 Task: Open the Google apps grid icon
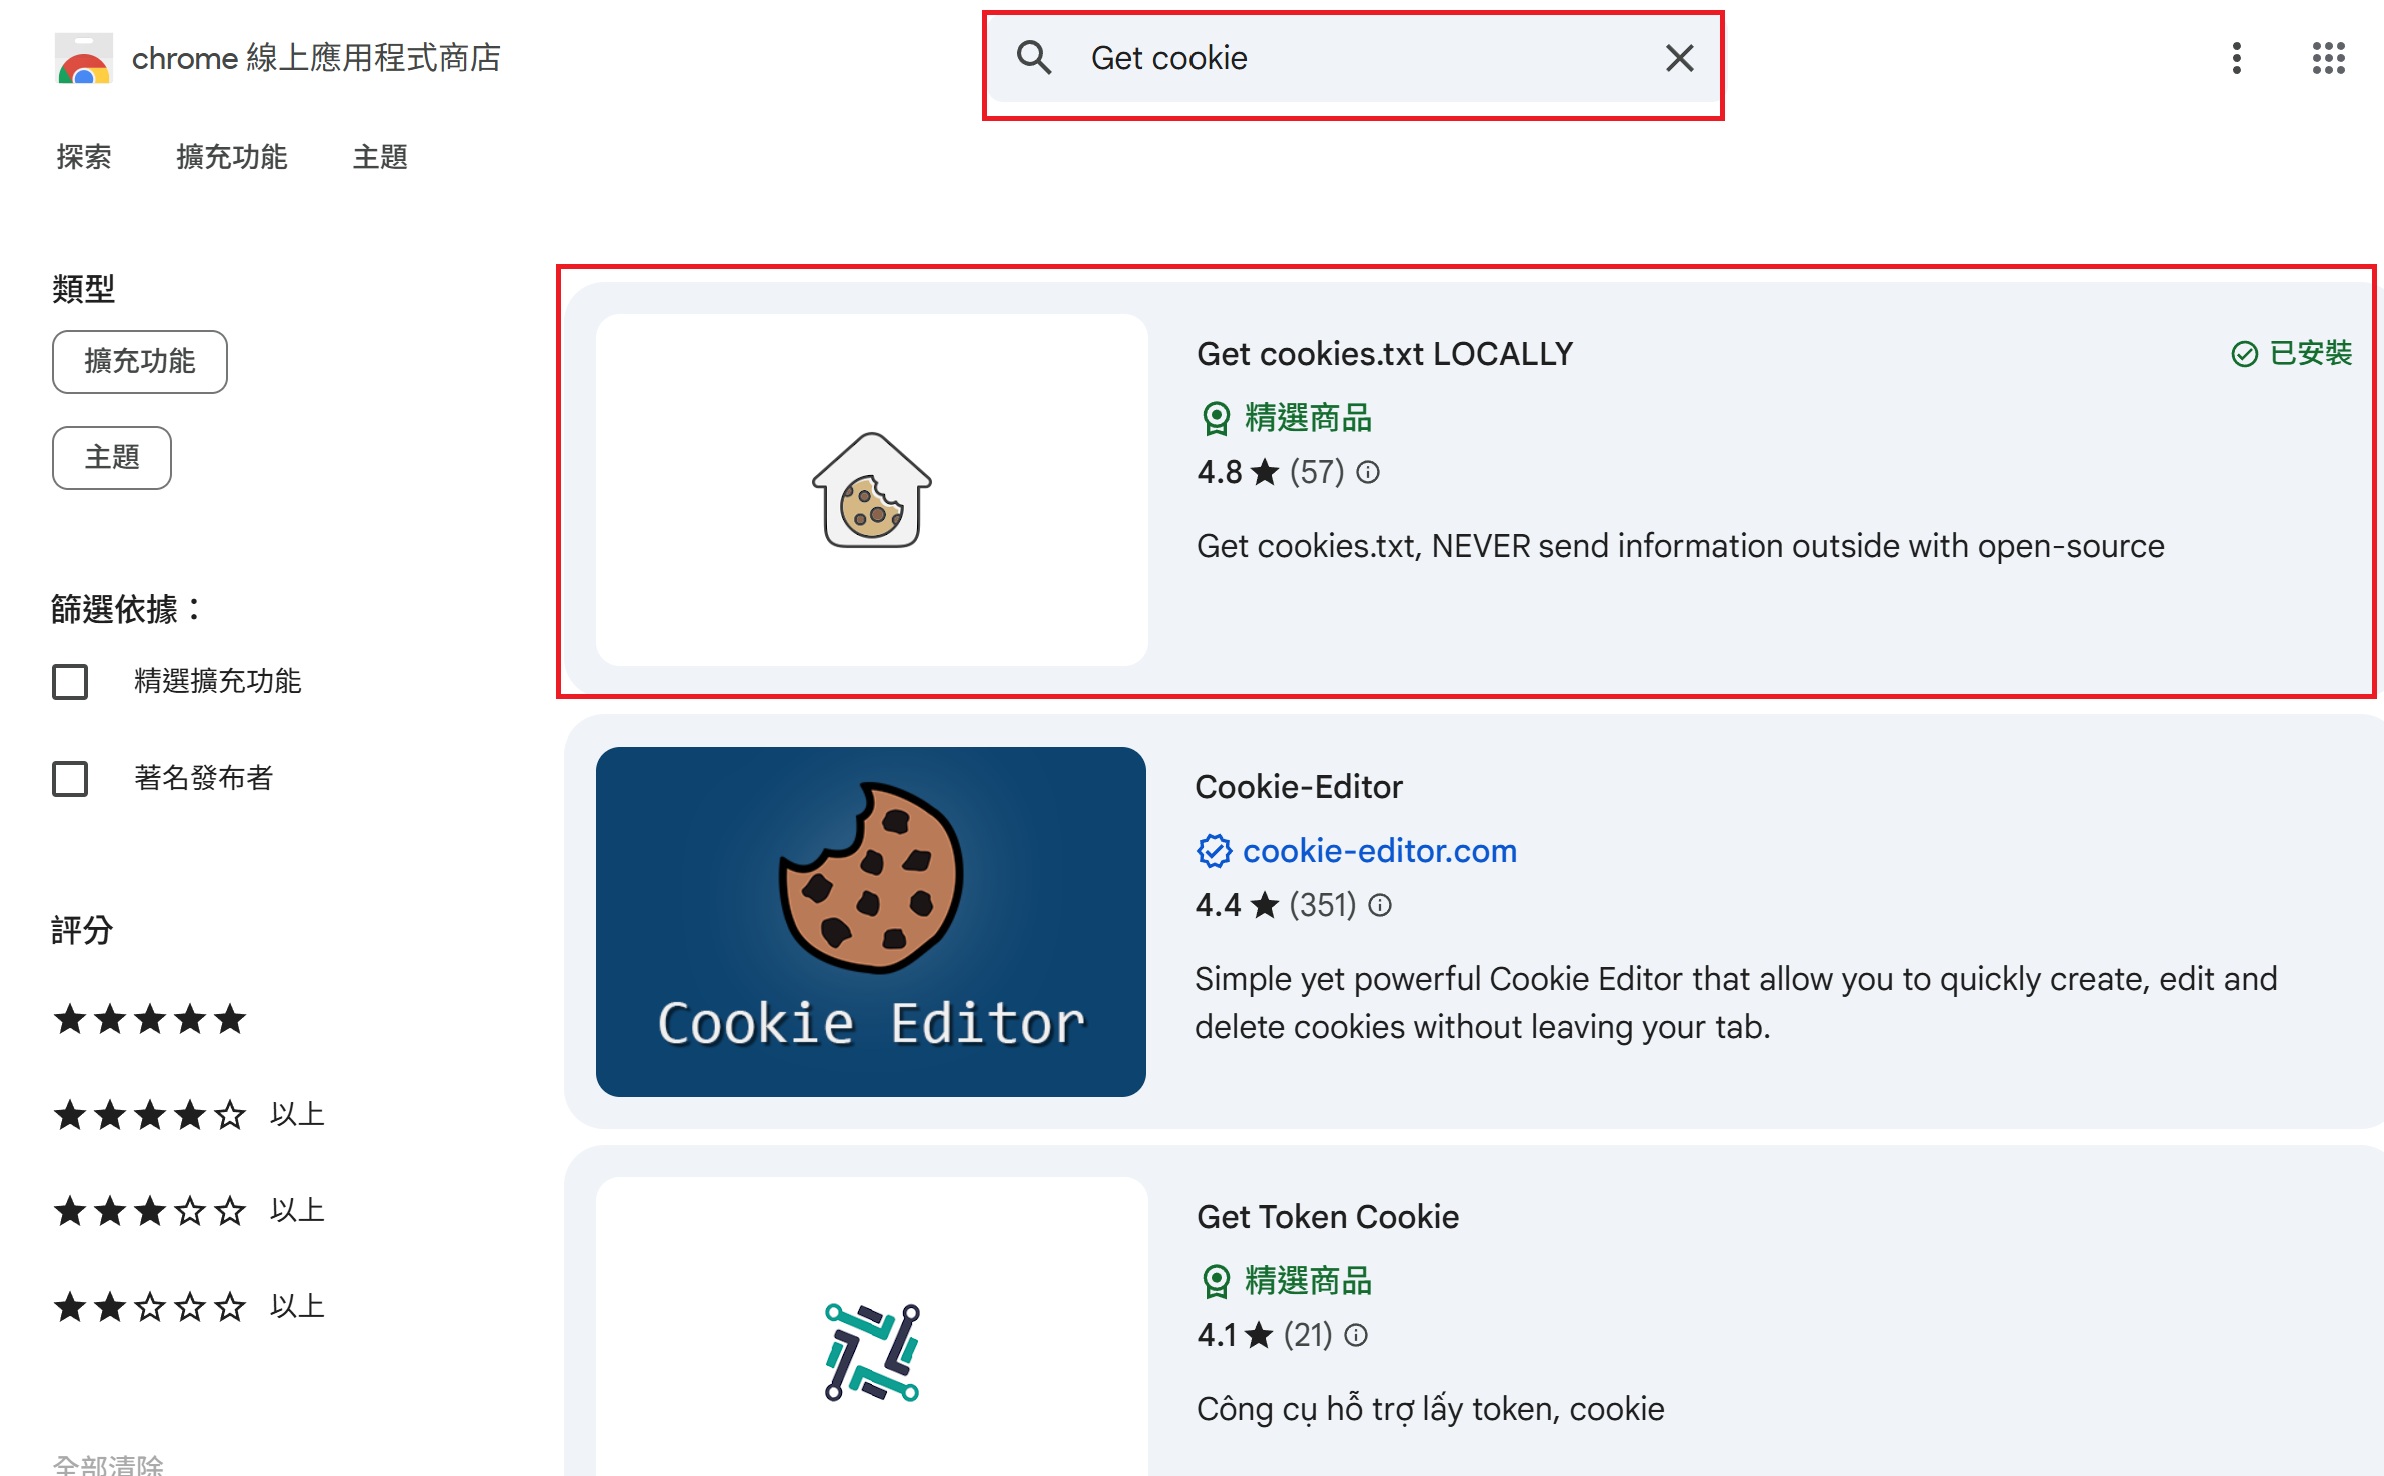pos(2329,58)
